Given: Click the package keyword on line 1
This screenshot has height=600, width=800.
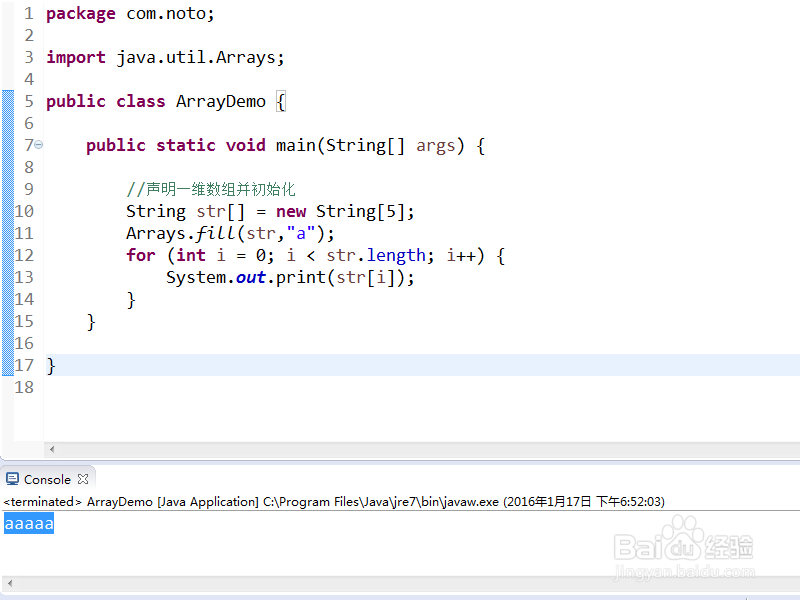Looking at the screenshot, I should coord(80,13).
